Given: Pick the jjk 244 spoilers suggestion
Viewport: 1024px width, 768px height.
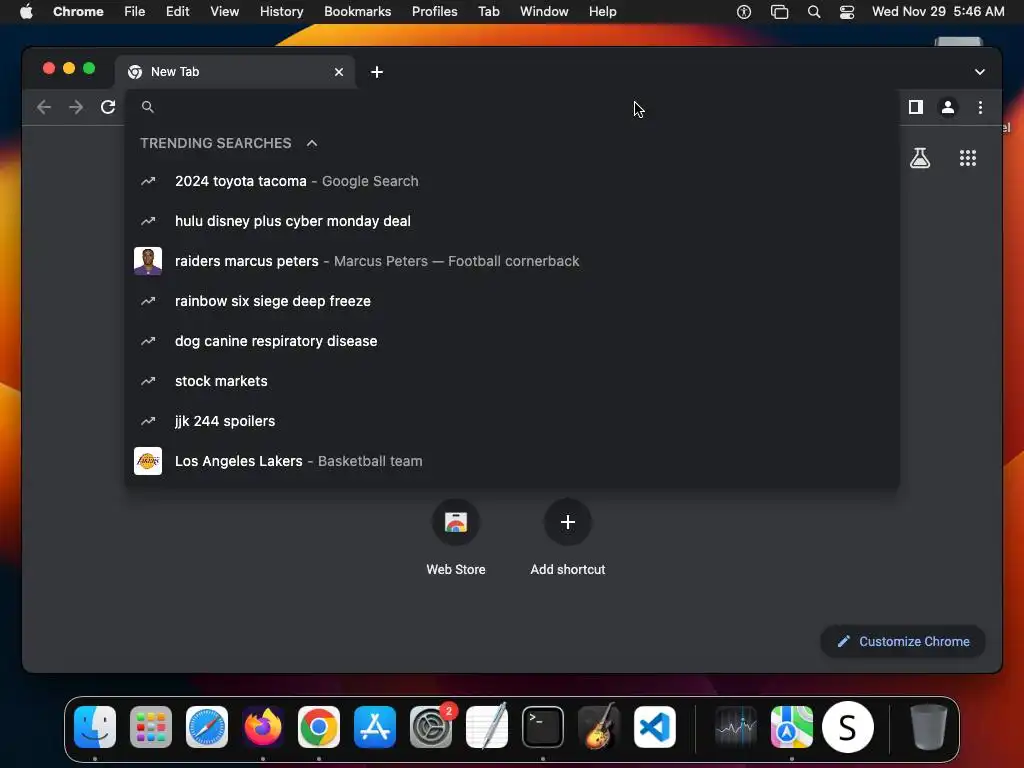Looking at the screenshot, I should 512,421.
